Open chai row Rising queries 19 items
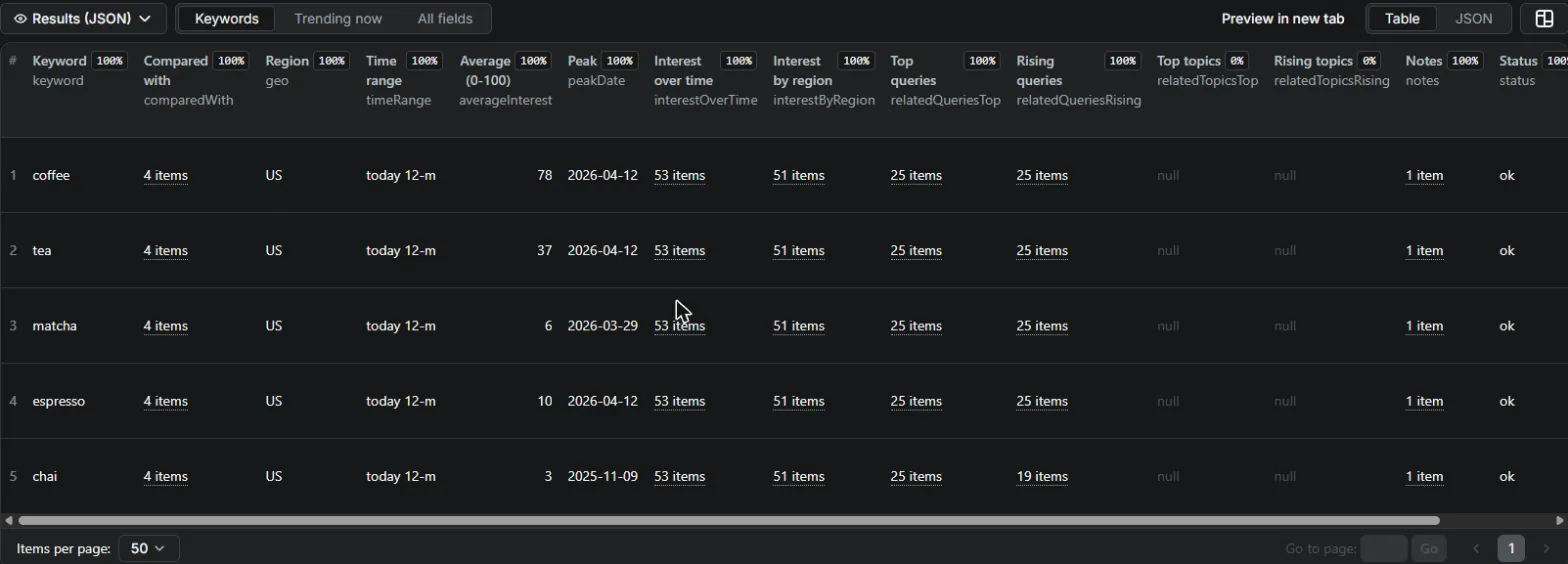Image resolution: width=1568 pixels, height=564 pixels. [x=1042, y=476]
